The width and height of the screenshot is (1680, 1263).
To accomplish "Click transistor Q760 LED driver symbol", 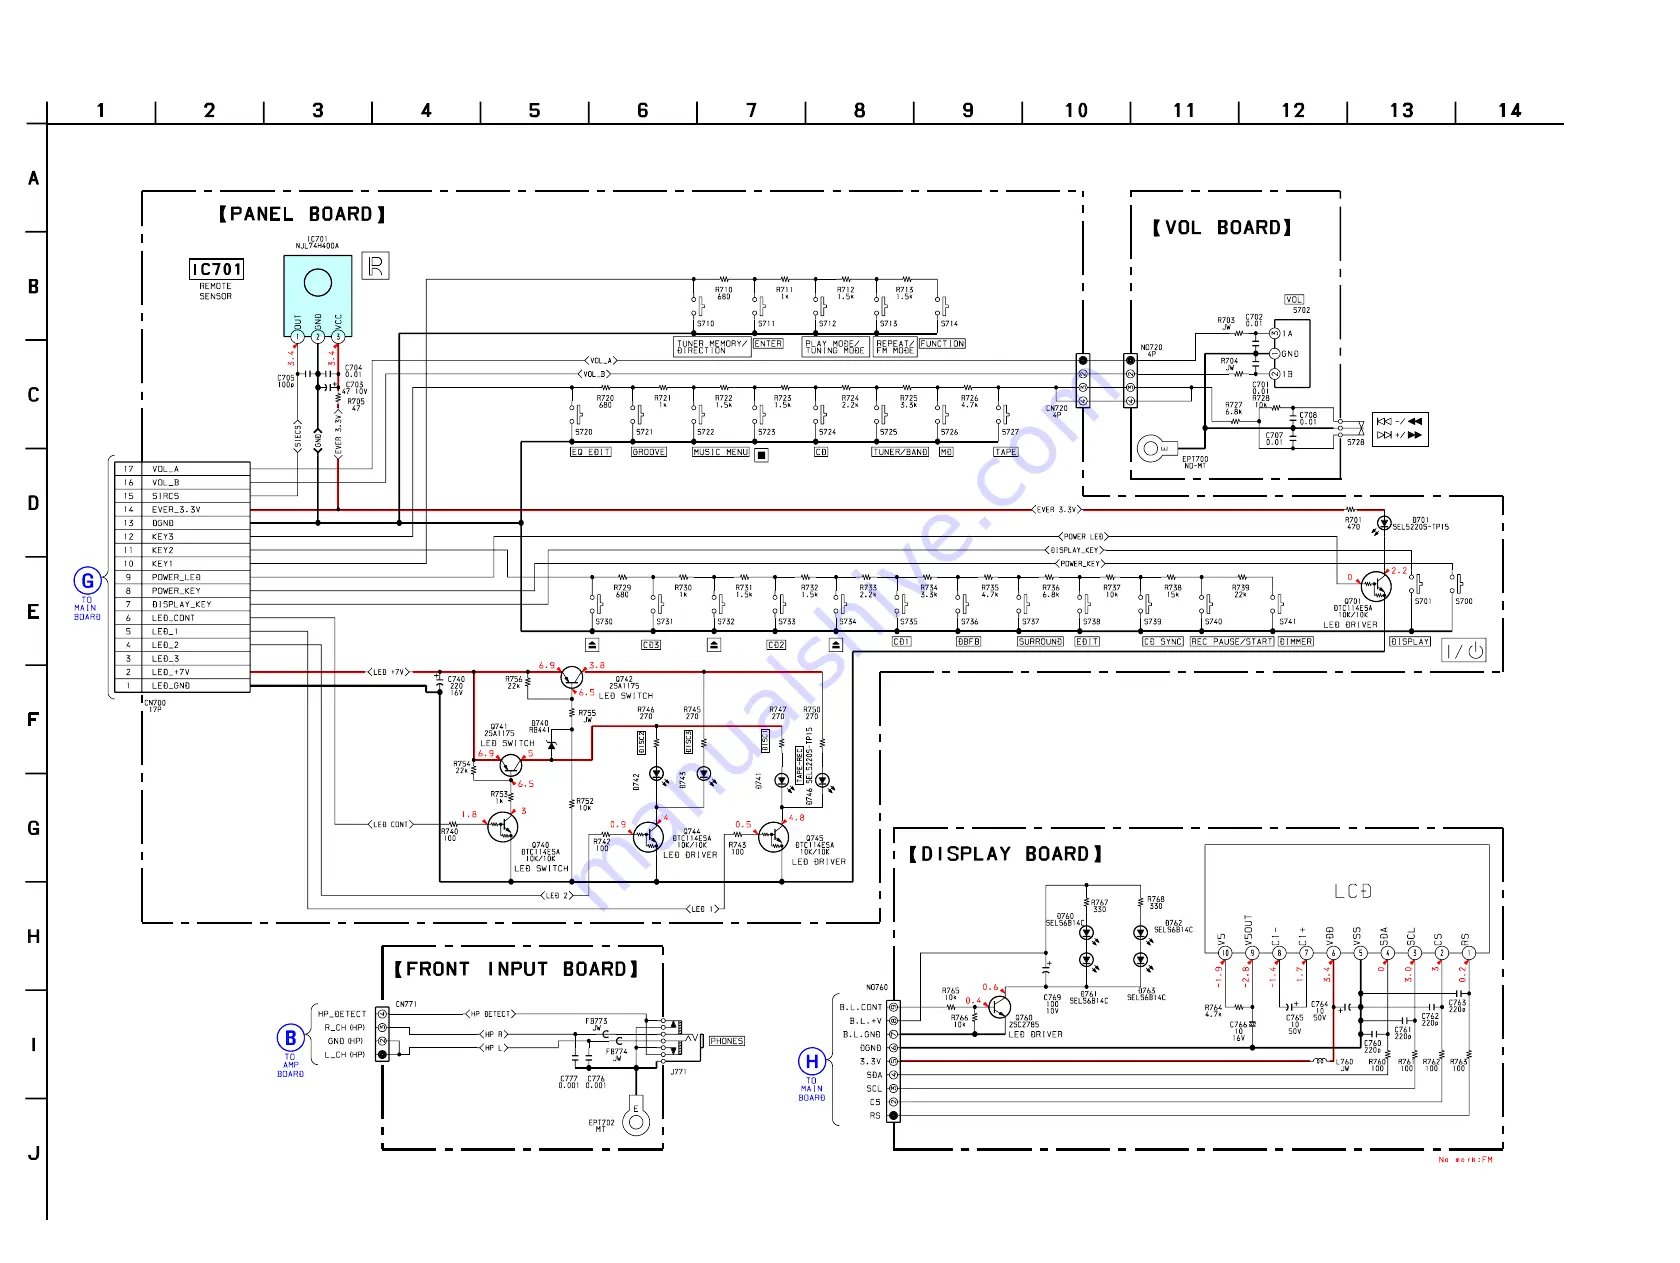I will point(999,1006).
